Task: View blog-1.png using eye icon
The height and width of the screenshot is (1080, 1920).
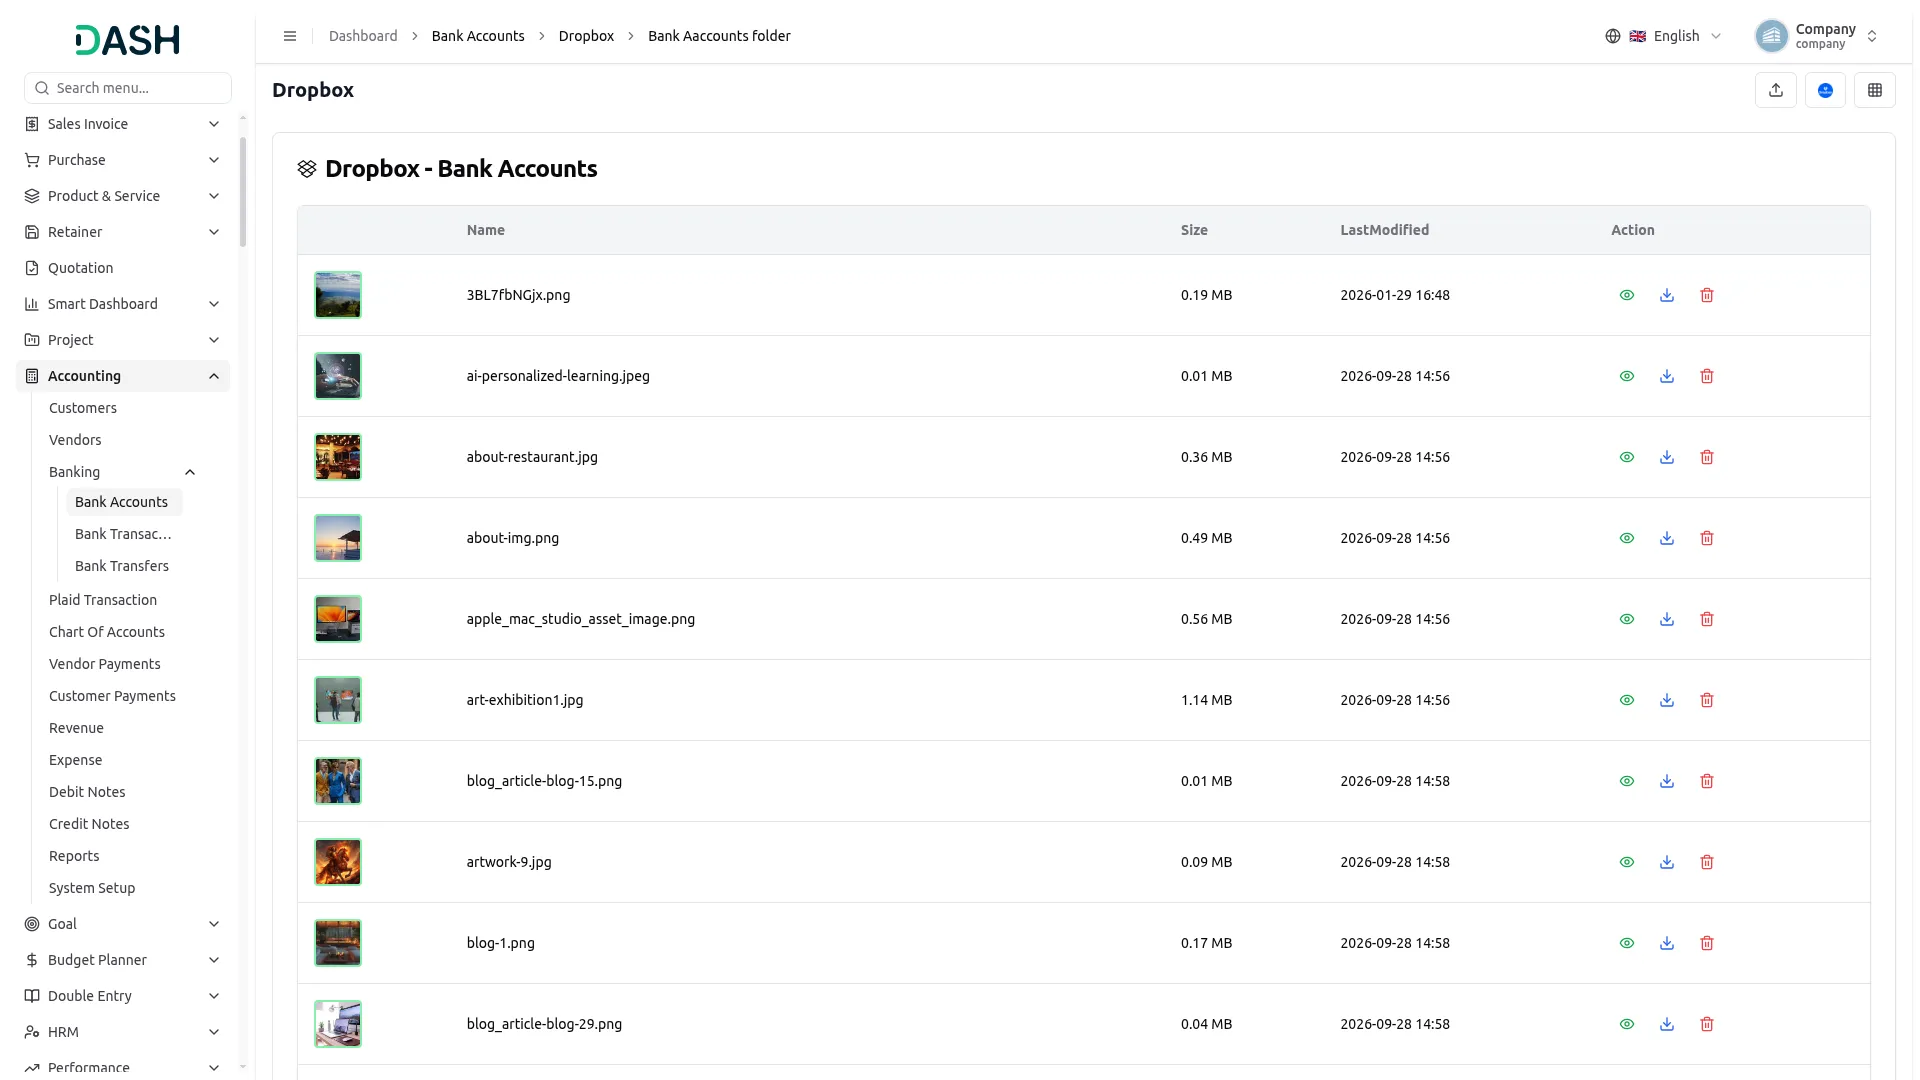Action: pyautogui.click(x=1627, y=943)
